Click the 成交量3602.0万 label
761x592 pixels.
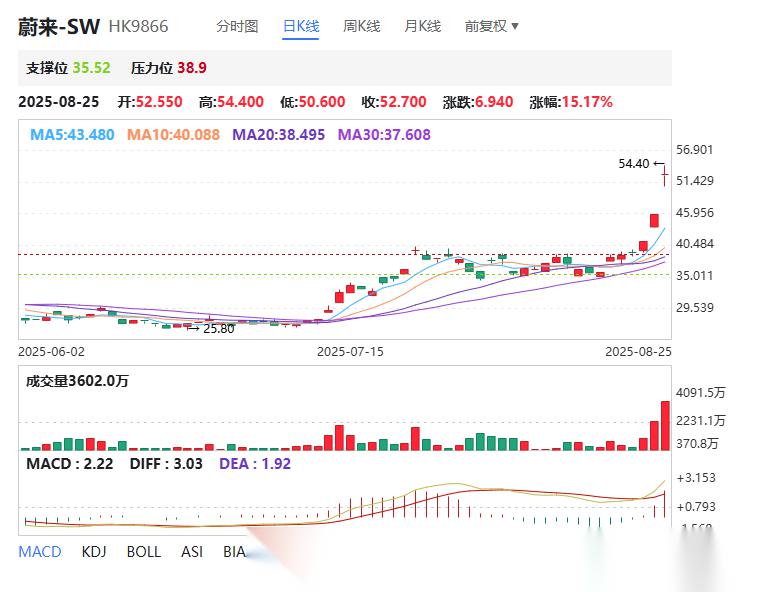[x=78, y=381]
